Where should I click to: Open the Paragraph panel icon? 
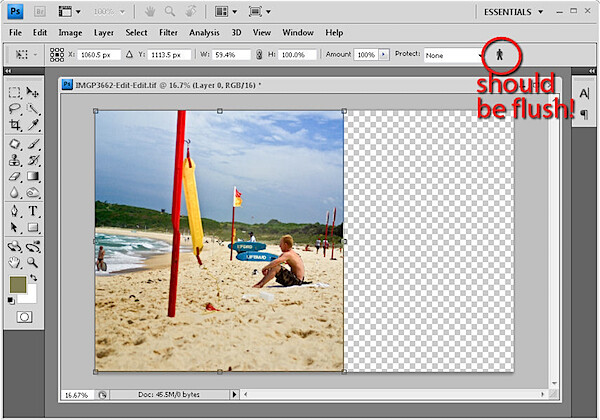(x=584, y=114)
